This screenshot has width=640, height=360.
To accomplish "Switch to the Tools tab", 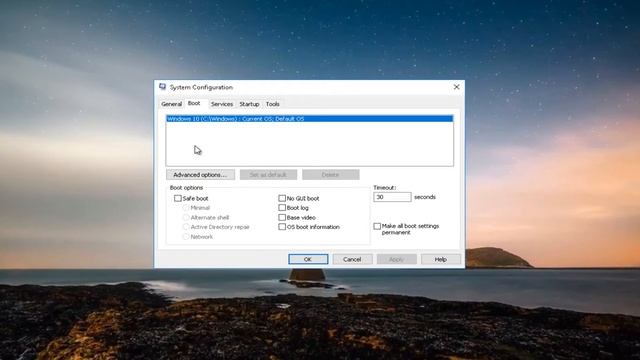I will (x=272, y=104).
